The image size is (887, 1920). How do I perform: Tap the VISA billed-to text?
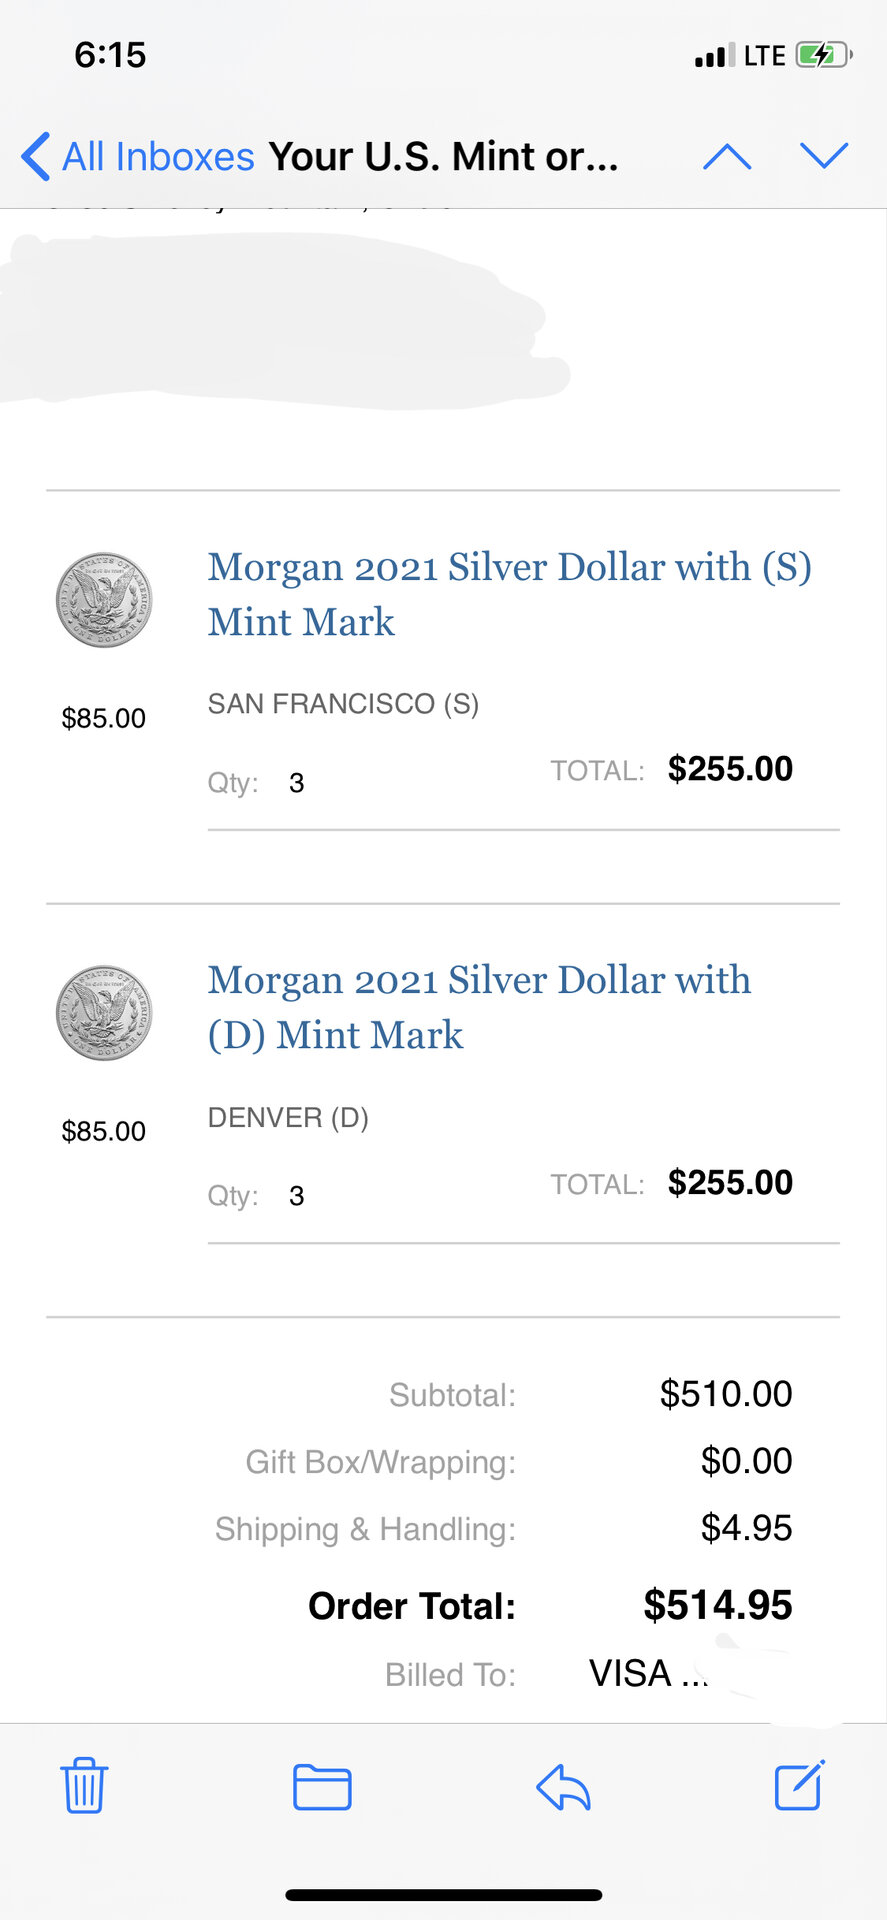point(630,1673)
